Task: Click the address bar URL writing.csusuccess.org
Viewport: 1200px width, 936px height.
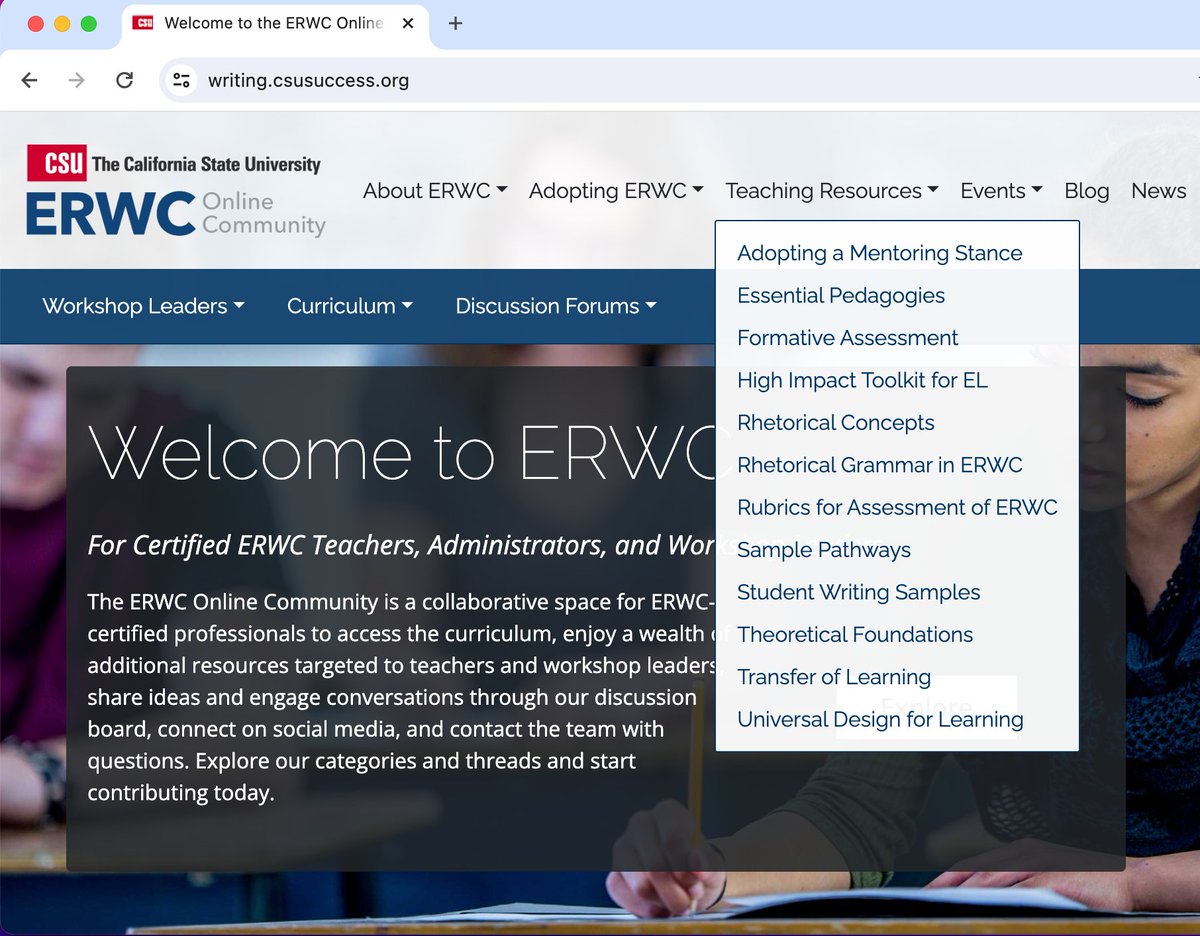Action: pos(308,81)
